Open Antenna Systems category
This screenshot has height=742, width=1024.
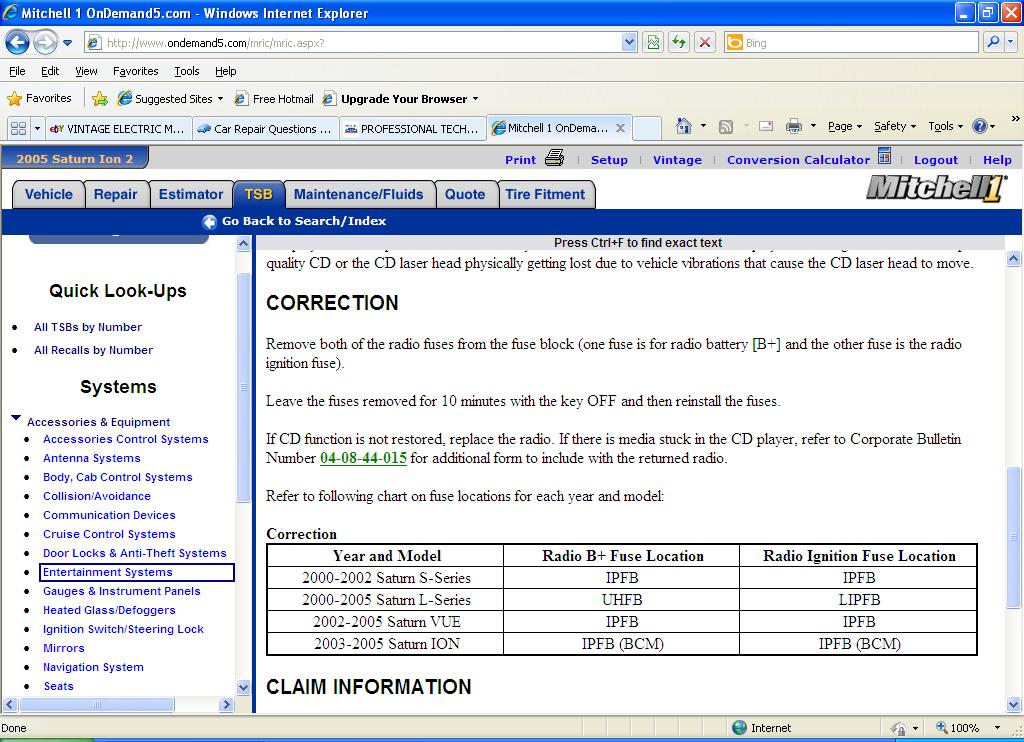click(92, 459)
